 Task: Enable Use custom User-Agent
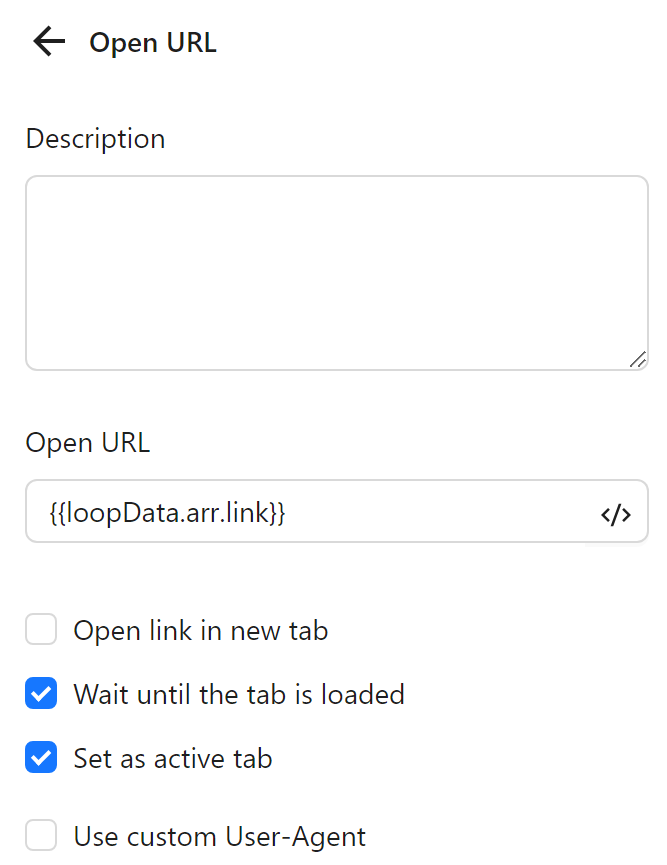pyautogui.click(x=40, y=836)
